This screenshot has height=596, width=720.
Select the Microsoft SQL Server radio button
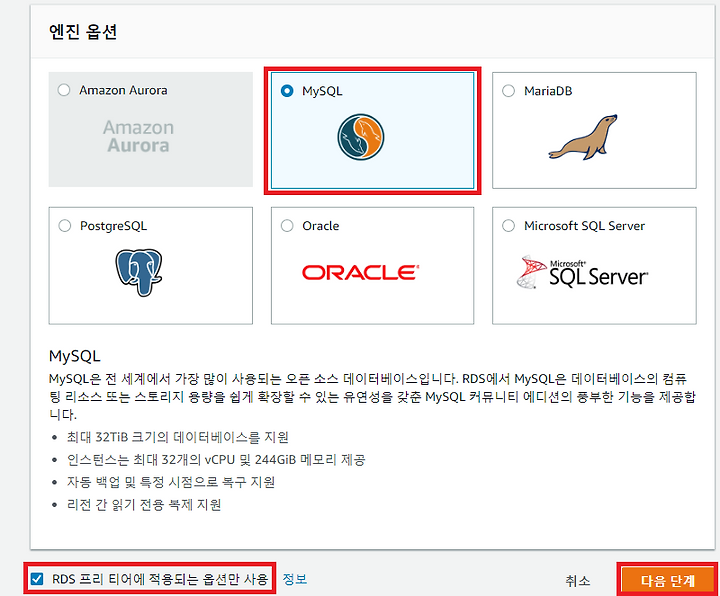508,225
